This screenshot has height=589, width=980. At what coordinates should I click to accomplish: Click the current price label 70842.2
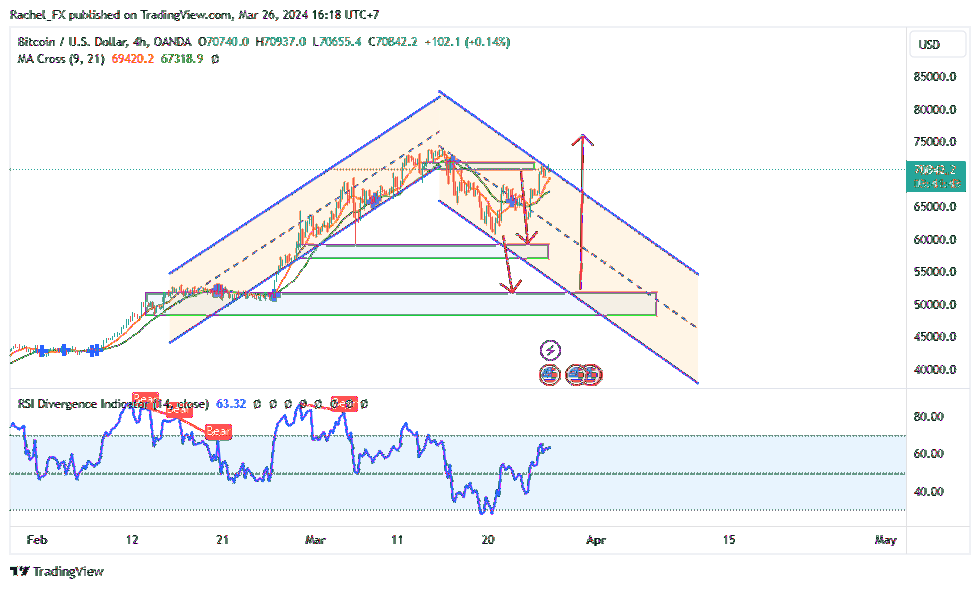pyautogui.click(x=936, y=169)
